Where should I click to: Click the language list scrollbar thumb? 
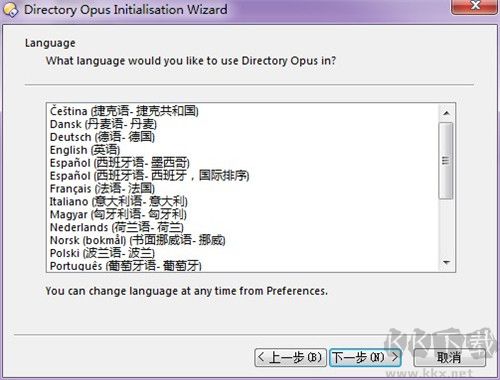point(446,161)
